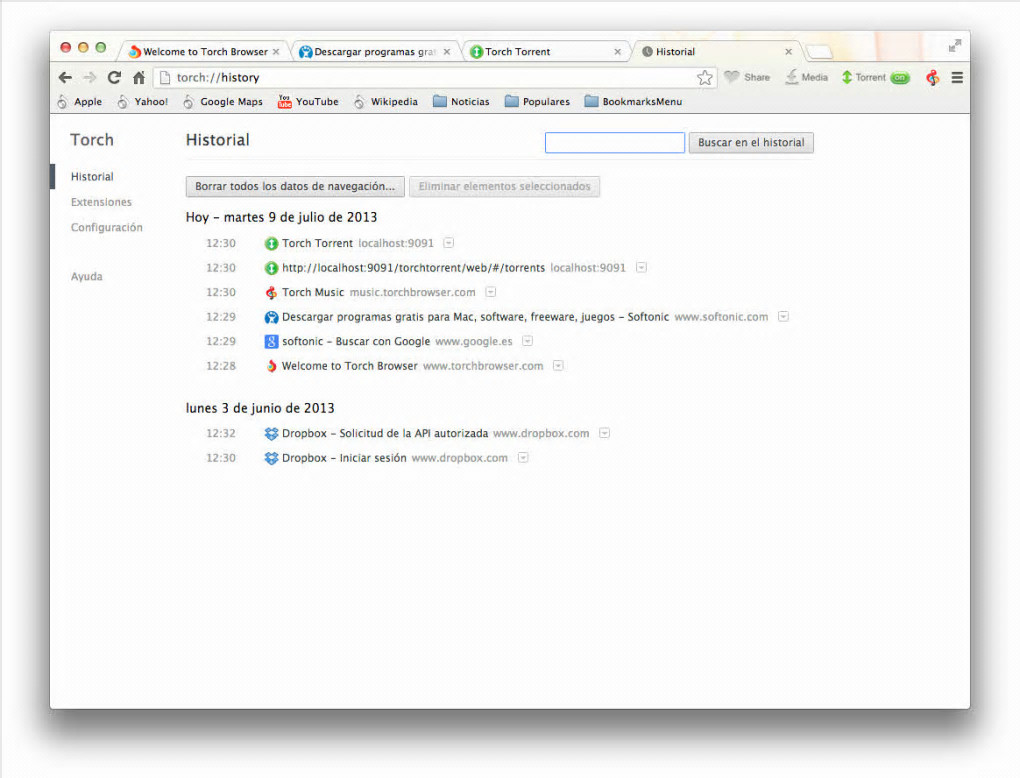
Task: Close the Torch Torrent tab
Action: 617,51
